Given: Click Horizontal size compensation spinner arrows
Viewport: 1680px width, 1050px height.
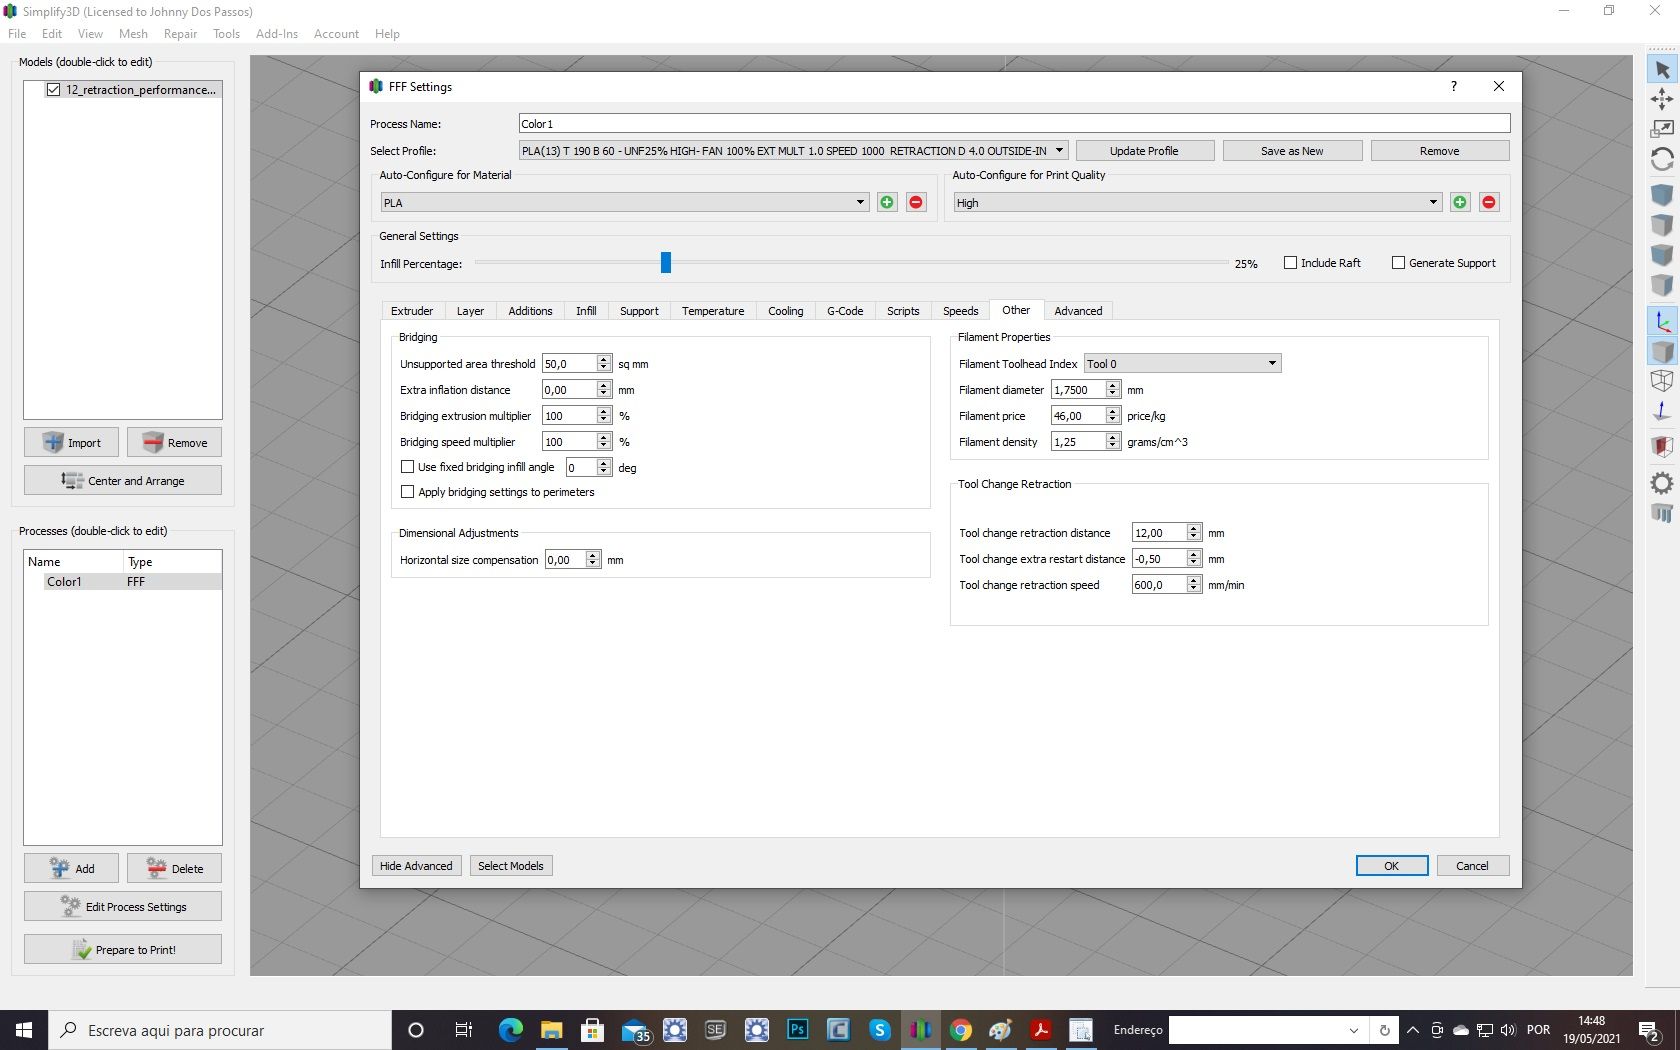Looking at the screenshot, I should 593,560.
